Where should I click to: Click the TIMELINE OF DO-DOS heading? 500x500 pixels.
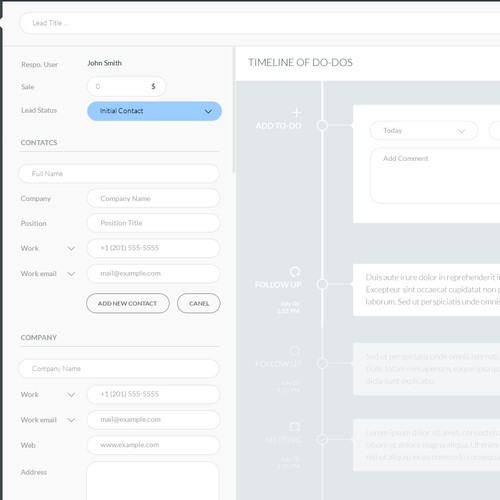[x=300, y=63]
